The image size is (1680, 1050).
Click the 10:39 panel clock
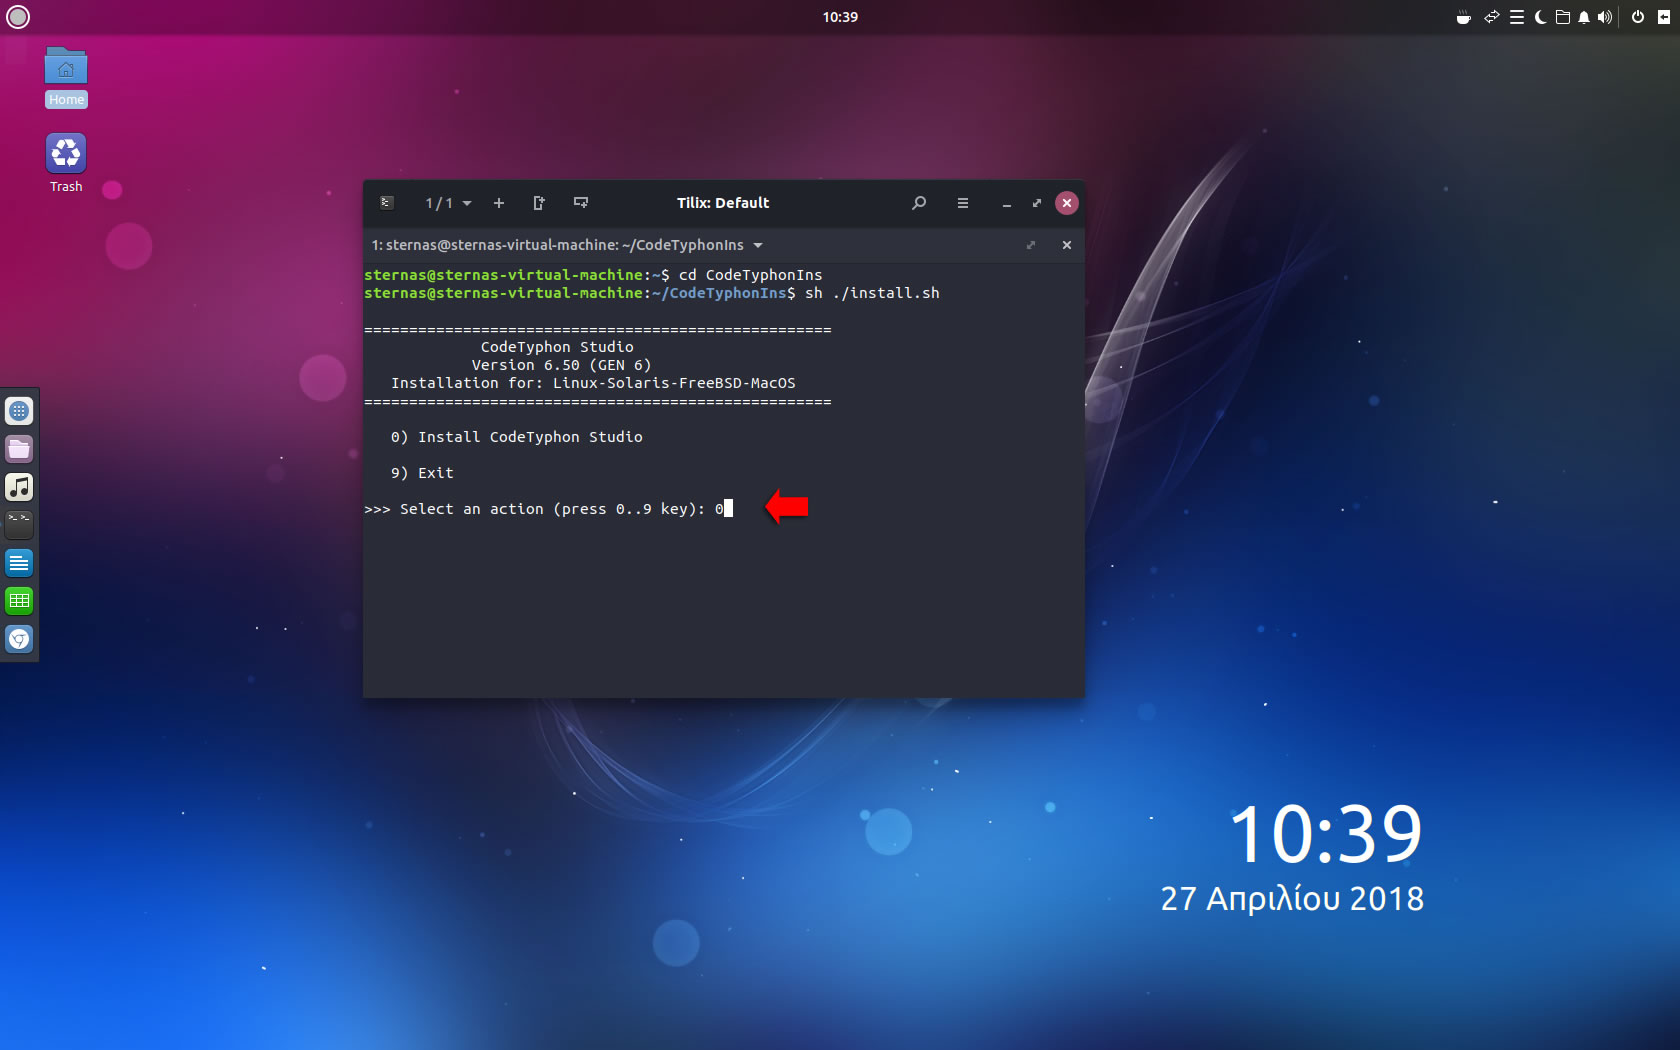coord(840,17)
